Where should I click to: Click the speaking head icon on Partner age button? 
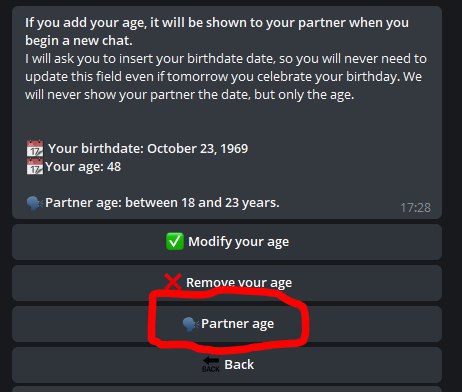pos(191,324)
